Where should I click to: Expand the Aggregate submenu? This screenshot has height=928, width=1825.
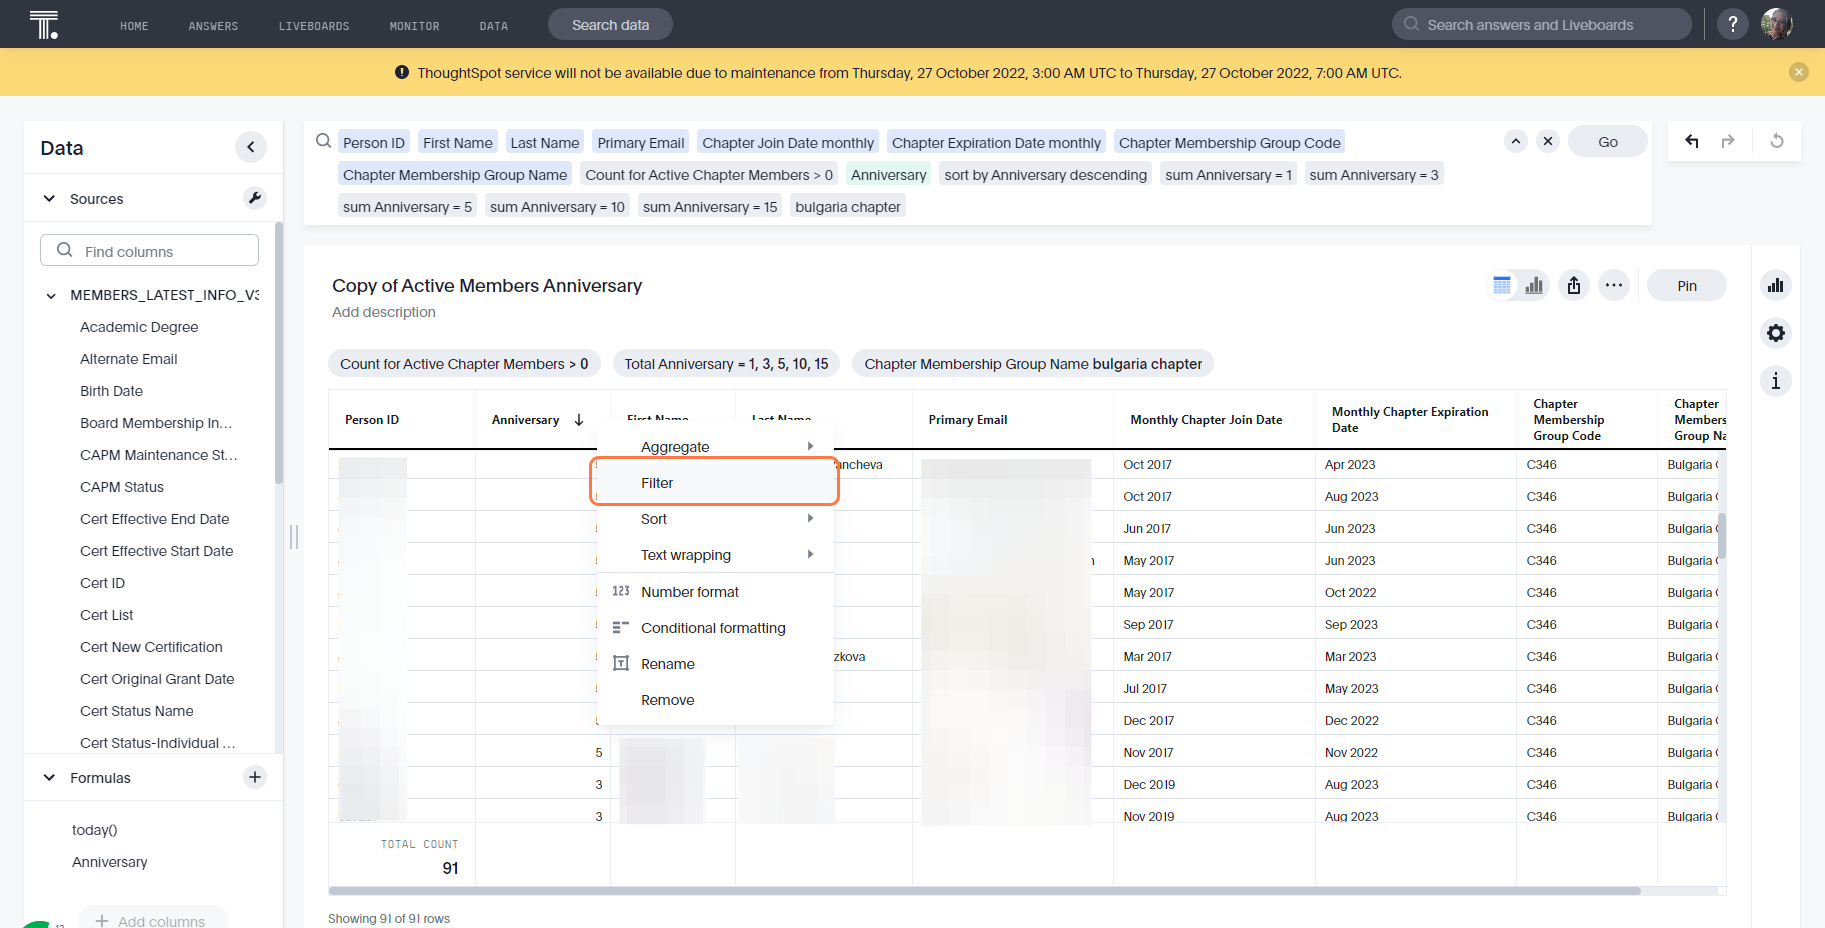(x=716, y=446)
